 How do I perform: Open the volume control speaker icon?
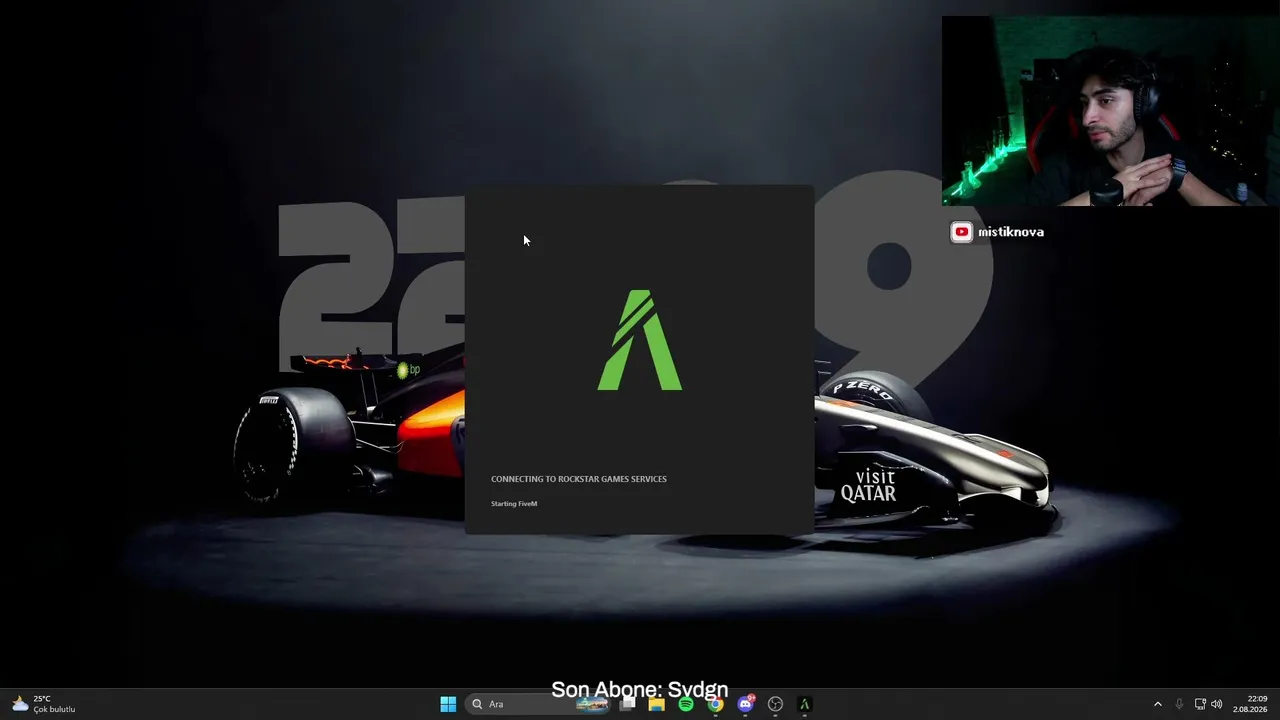(1217, 704)
